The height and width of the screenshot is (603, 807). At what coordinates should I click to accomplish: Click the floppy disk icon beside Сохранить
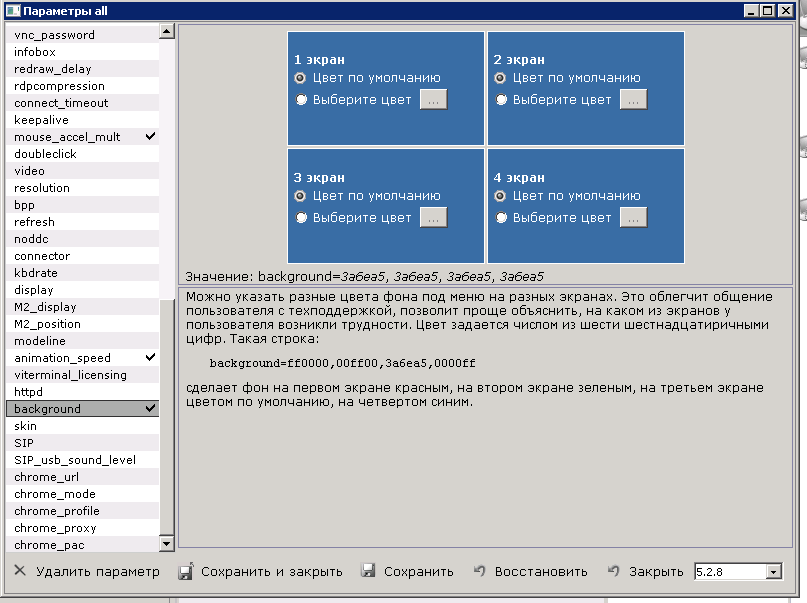[368, 571]
